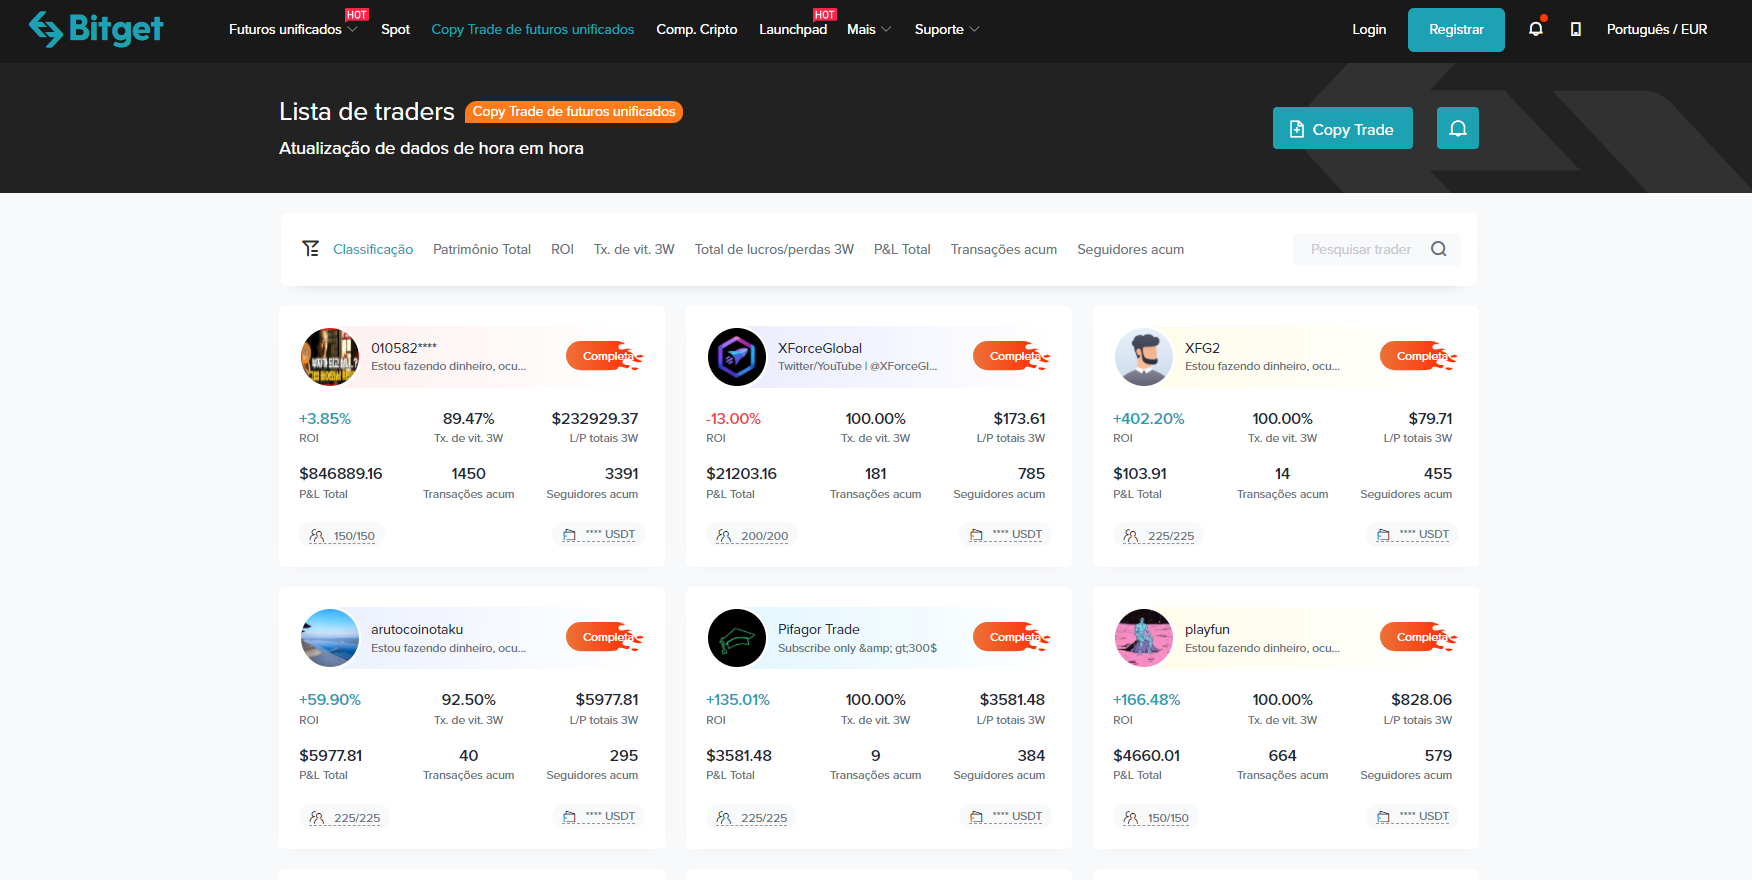Click the orange Copy Trade de futuros unificados tag
The height and width of the screenshot is (880, 1752).
click(x=574, y=112)
